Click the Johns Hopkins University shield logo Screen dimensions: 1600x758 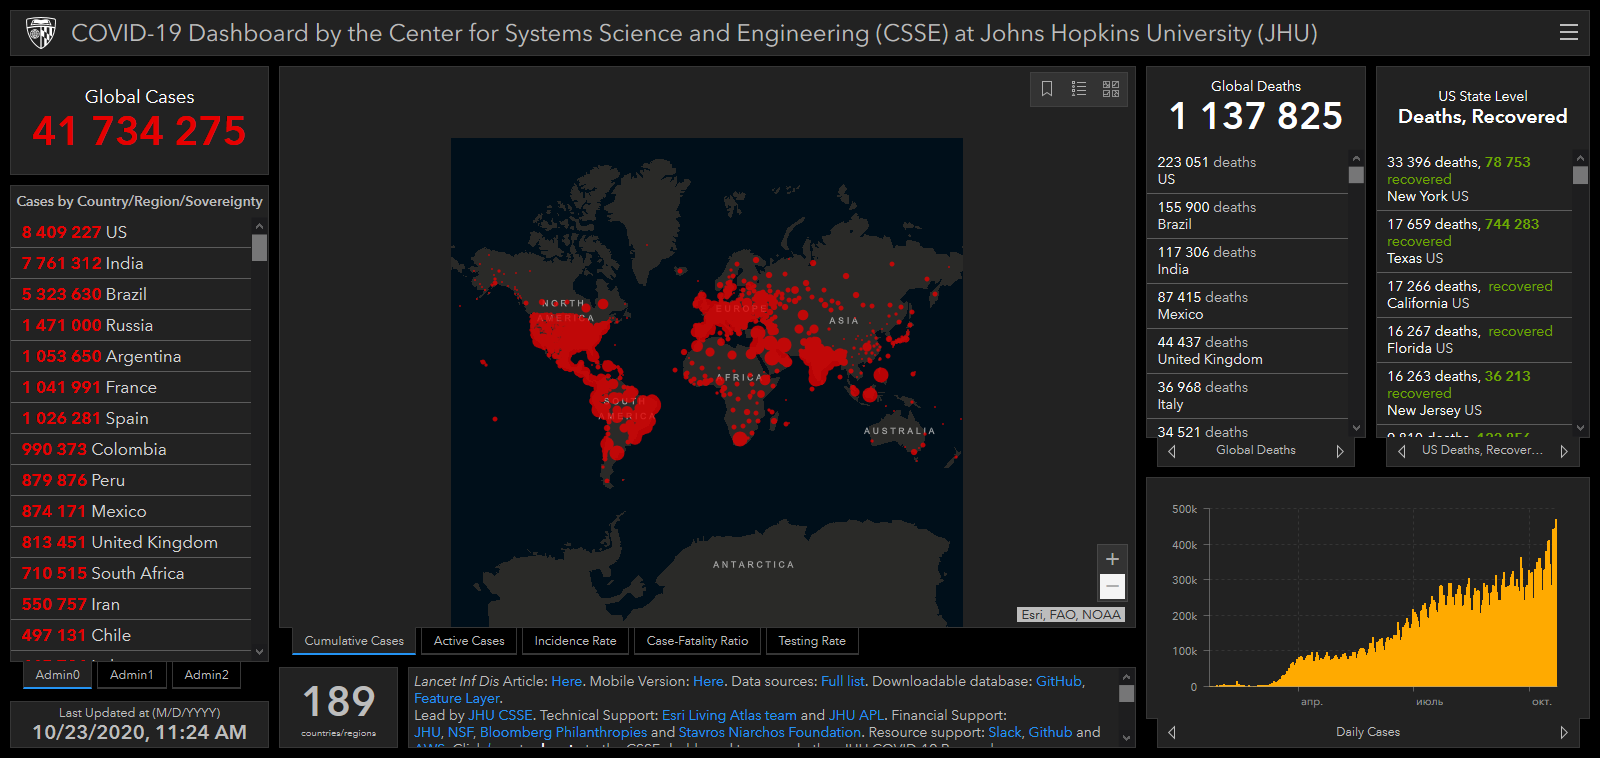[x=41, y=33]
